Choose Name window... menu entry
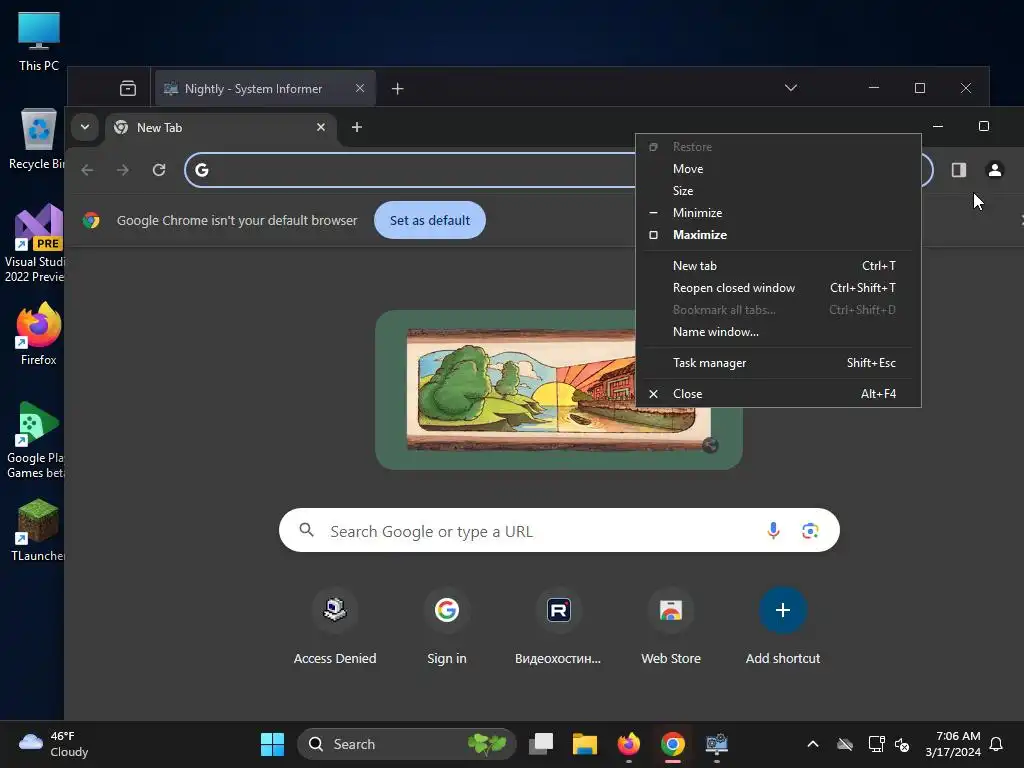The image size is (1024, 768). tap(778, 332)
